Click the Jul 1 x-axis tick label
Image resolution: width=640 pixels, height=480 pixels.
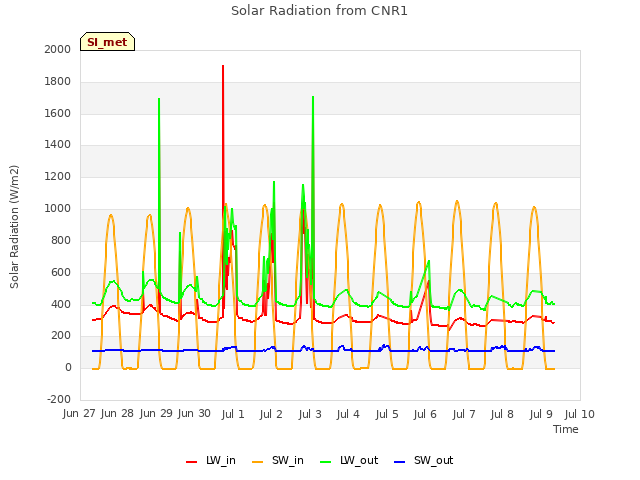click(x=233, y=414)
